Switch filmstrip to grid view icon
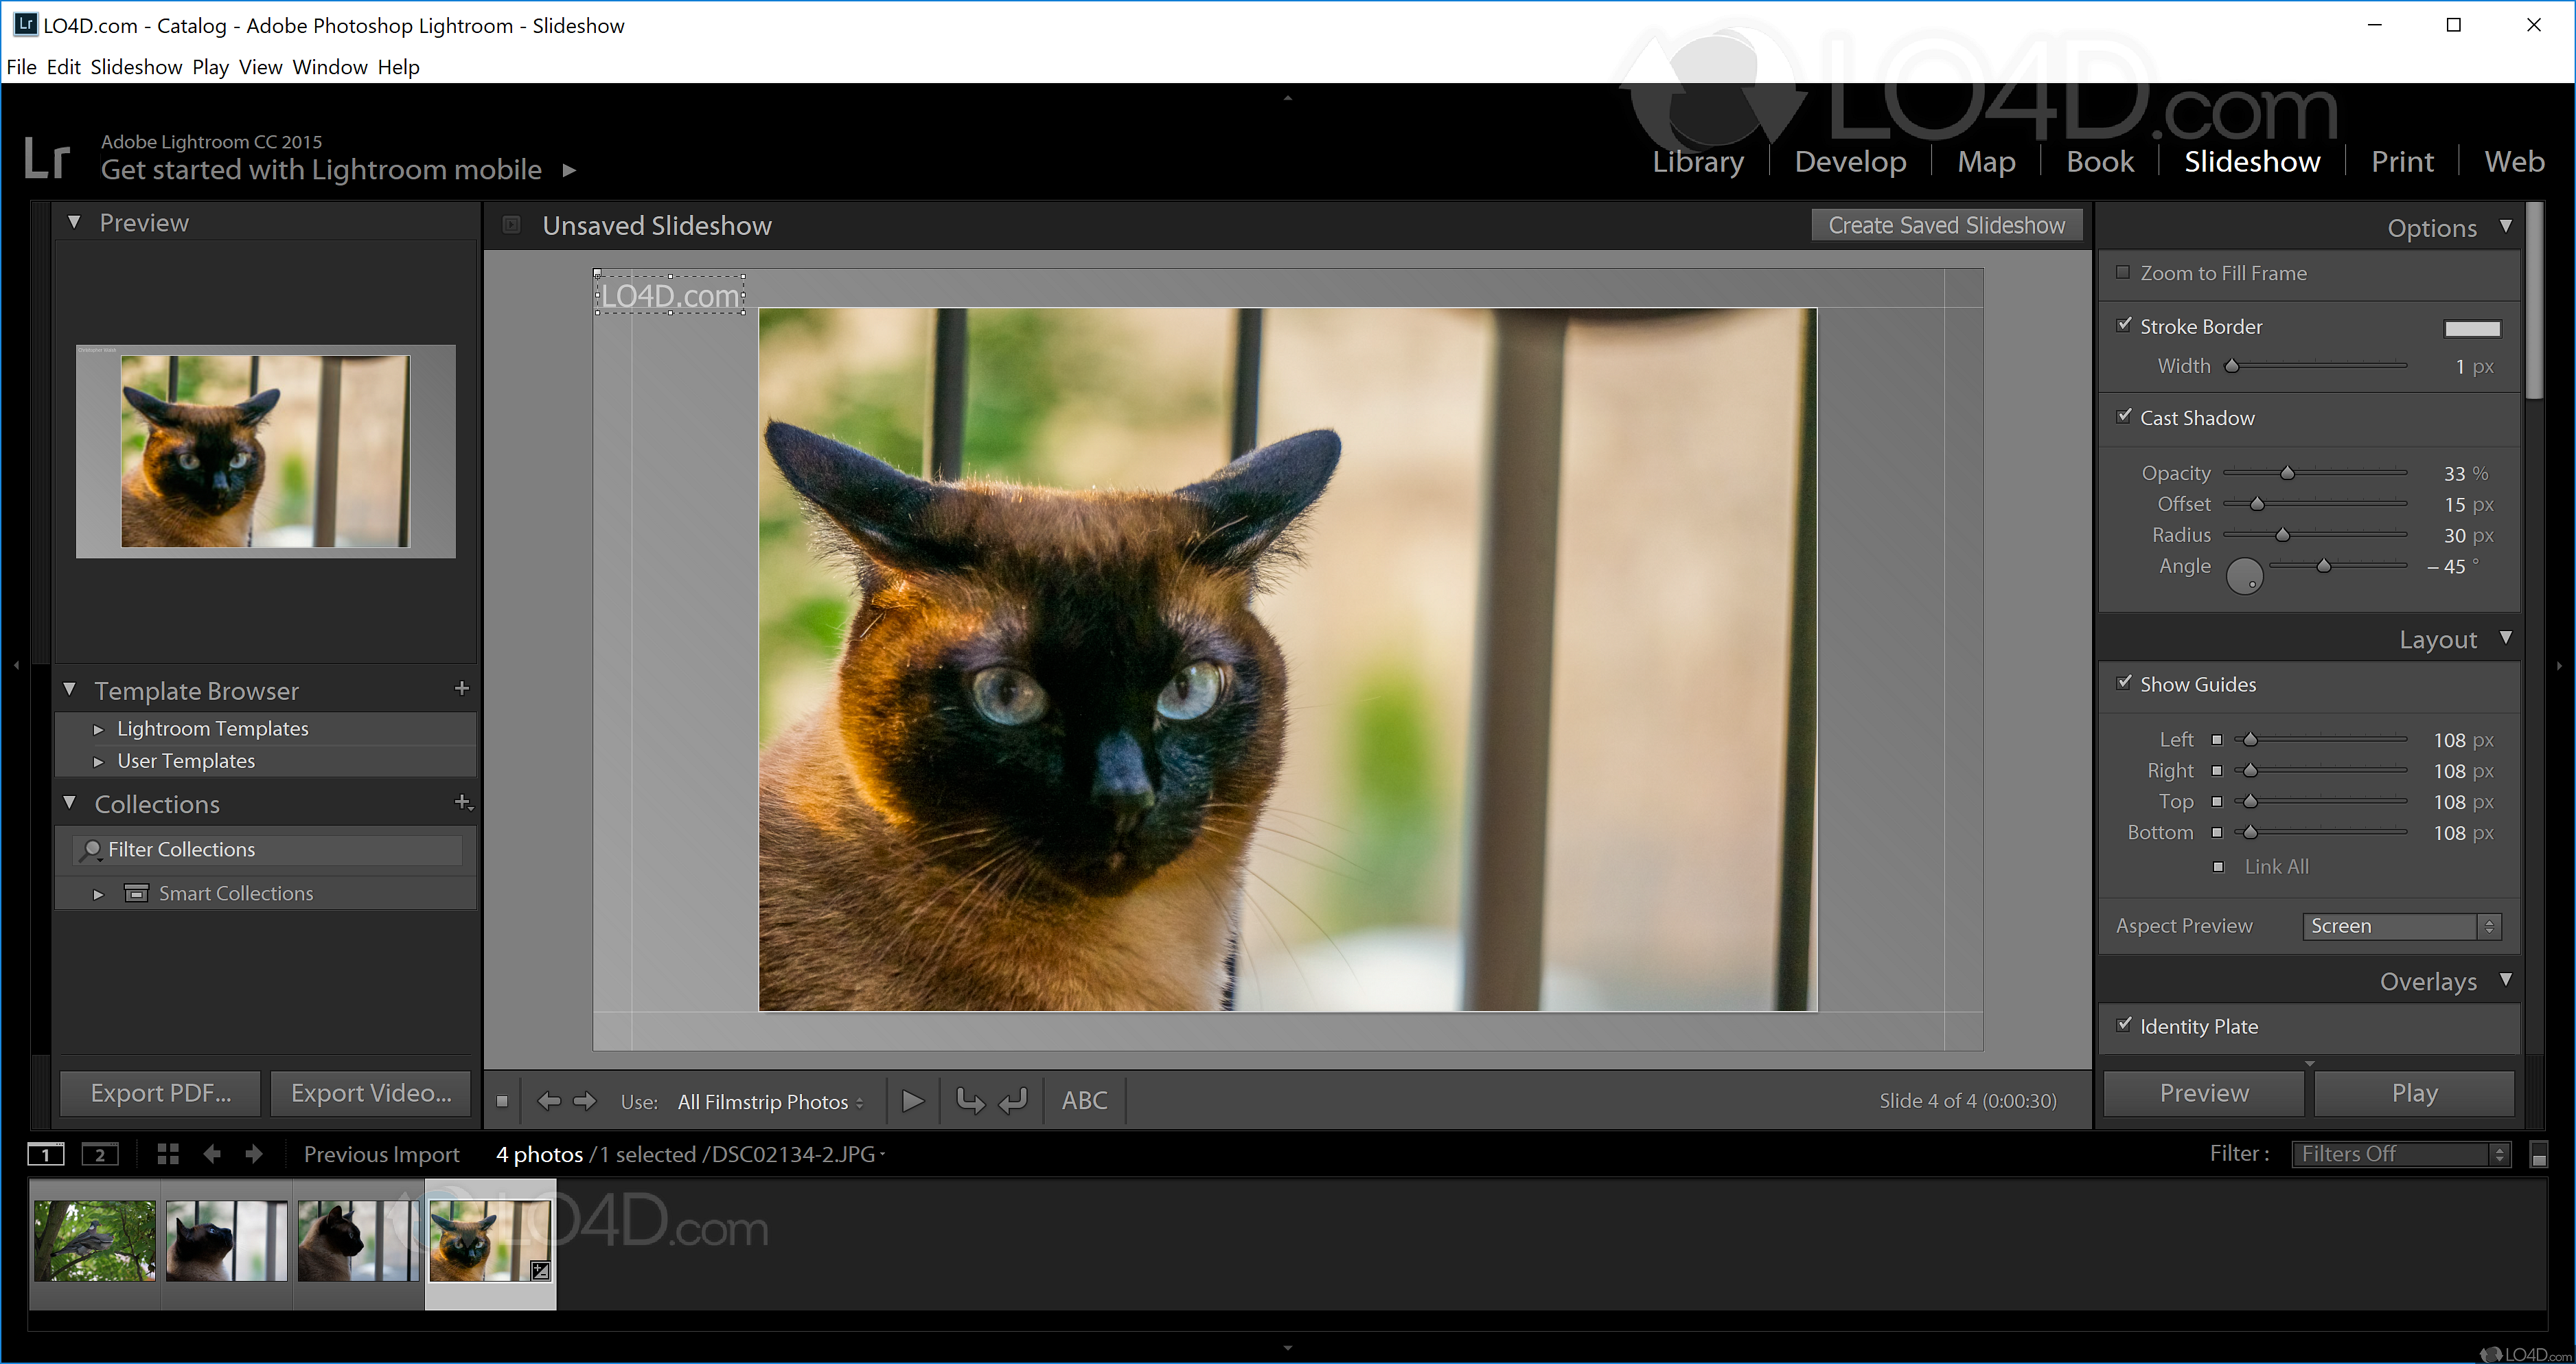This screenshot has height=1364, width=2576. pyautogui.click(x=168, y=1154)
